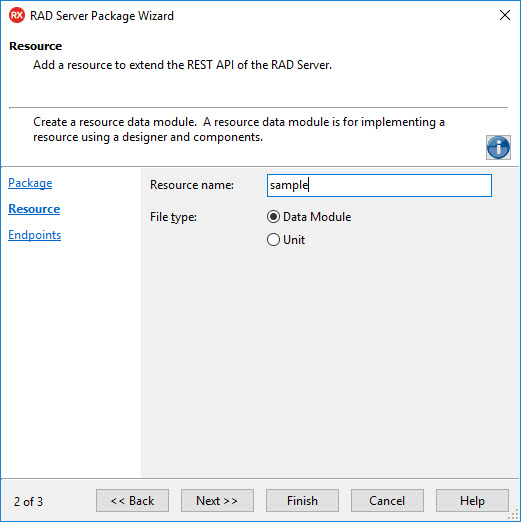The width and height of the screenshot is (521, 522).
Task: Click the bold Resource heading text
Action: 35,46
